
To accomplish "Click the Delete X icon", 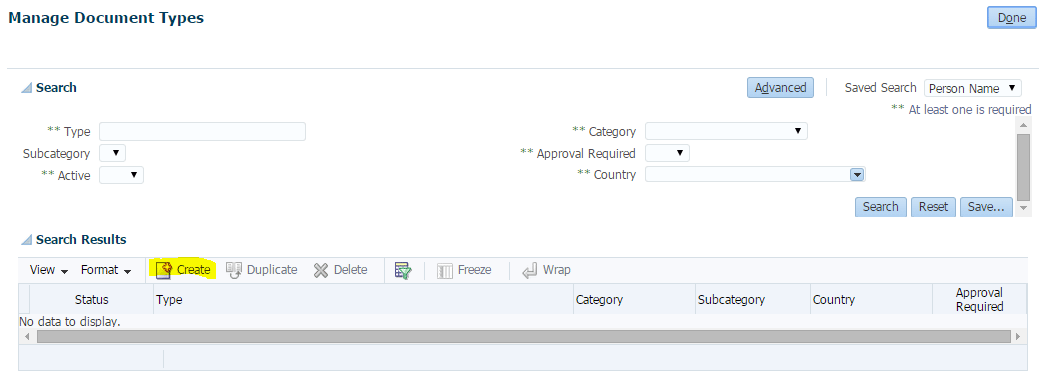I will (x=321, y=270).
